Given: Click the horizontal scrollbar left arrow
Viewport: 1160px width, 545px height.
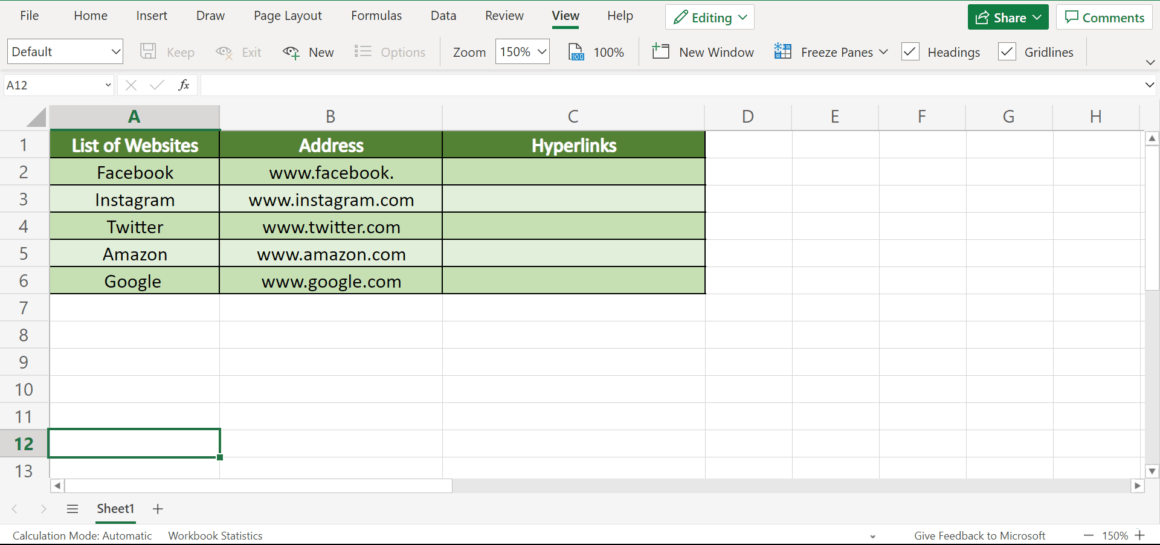Looking at the screenshot, I should 57,486.
